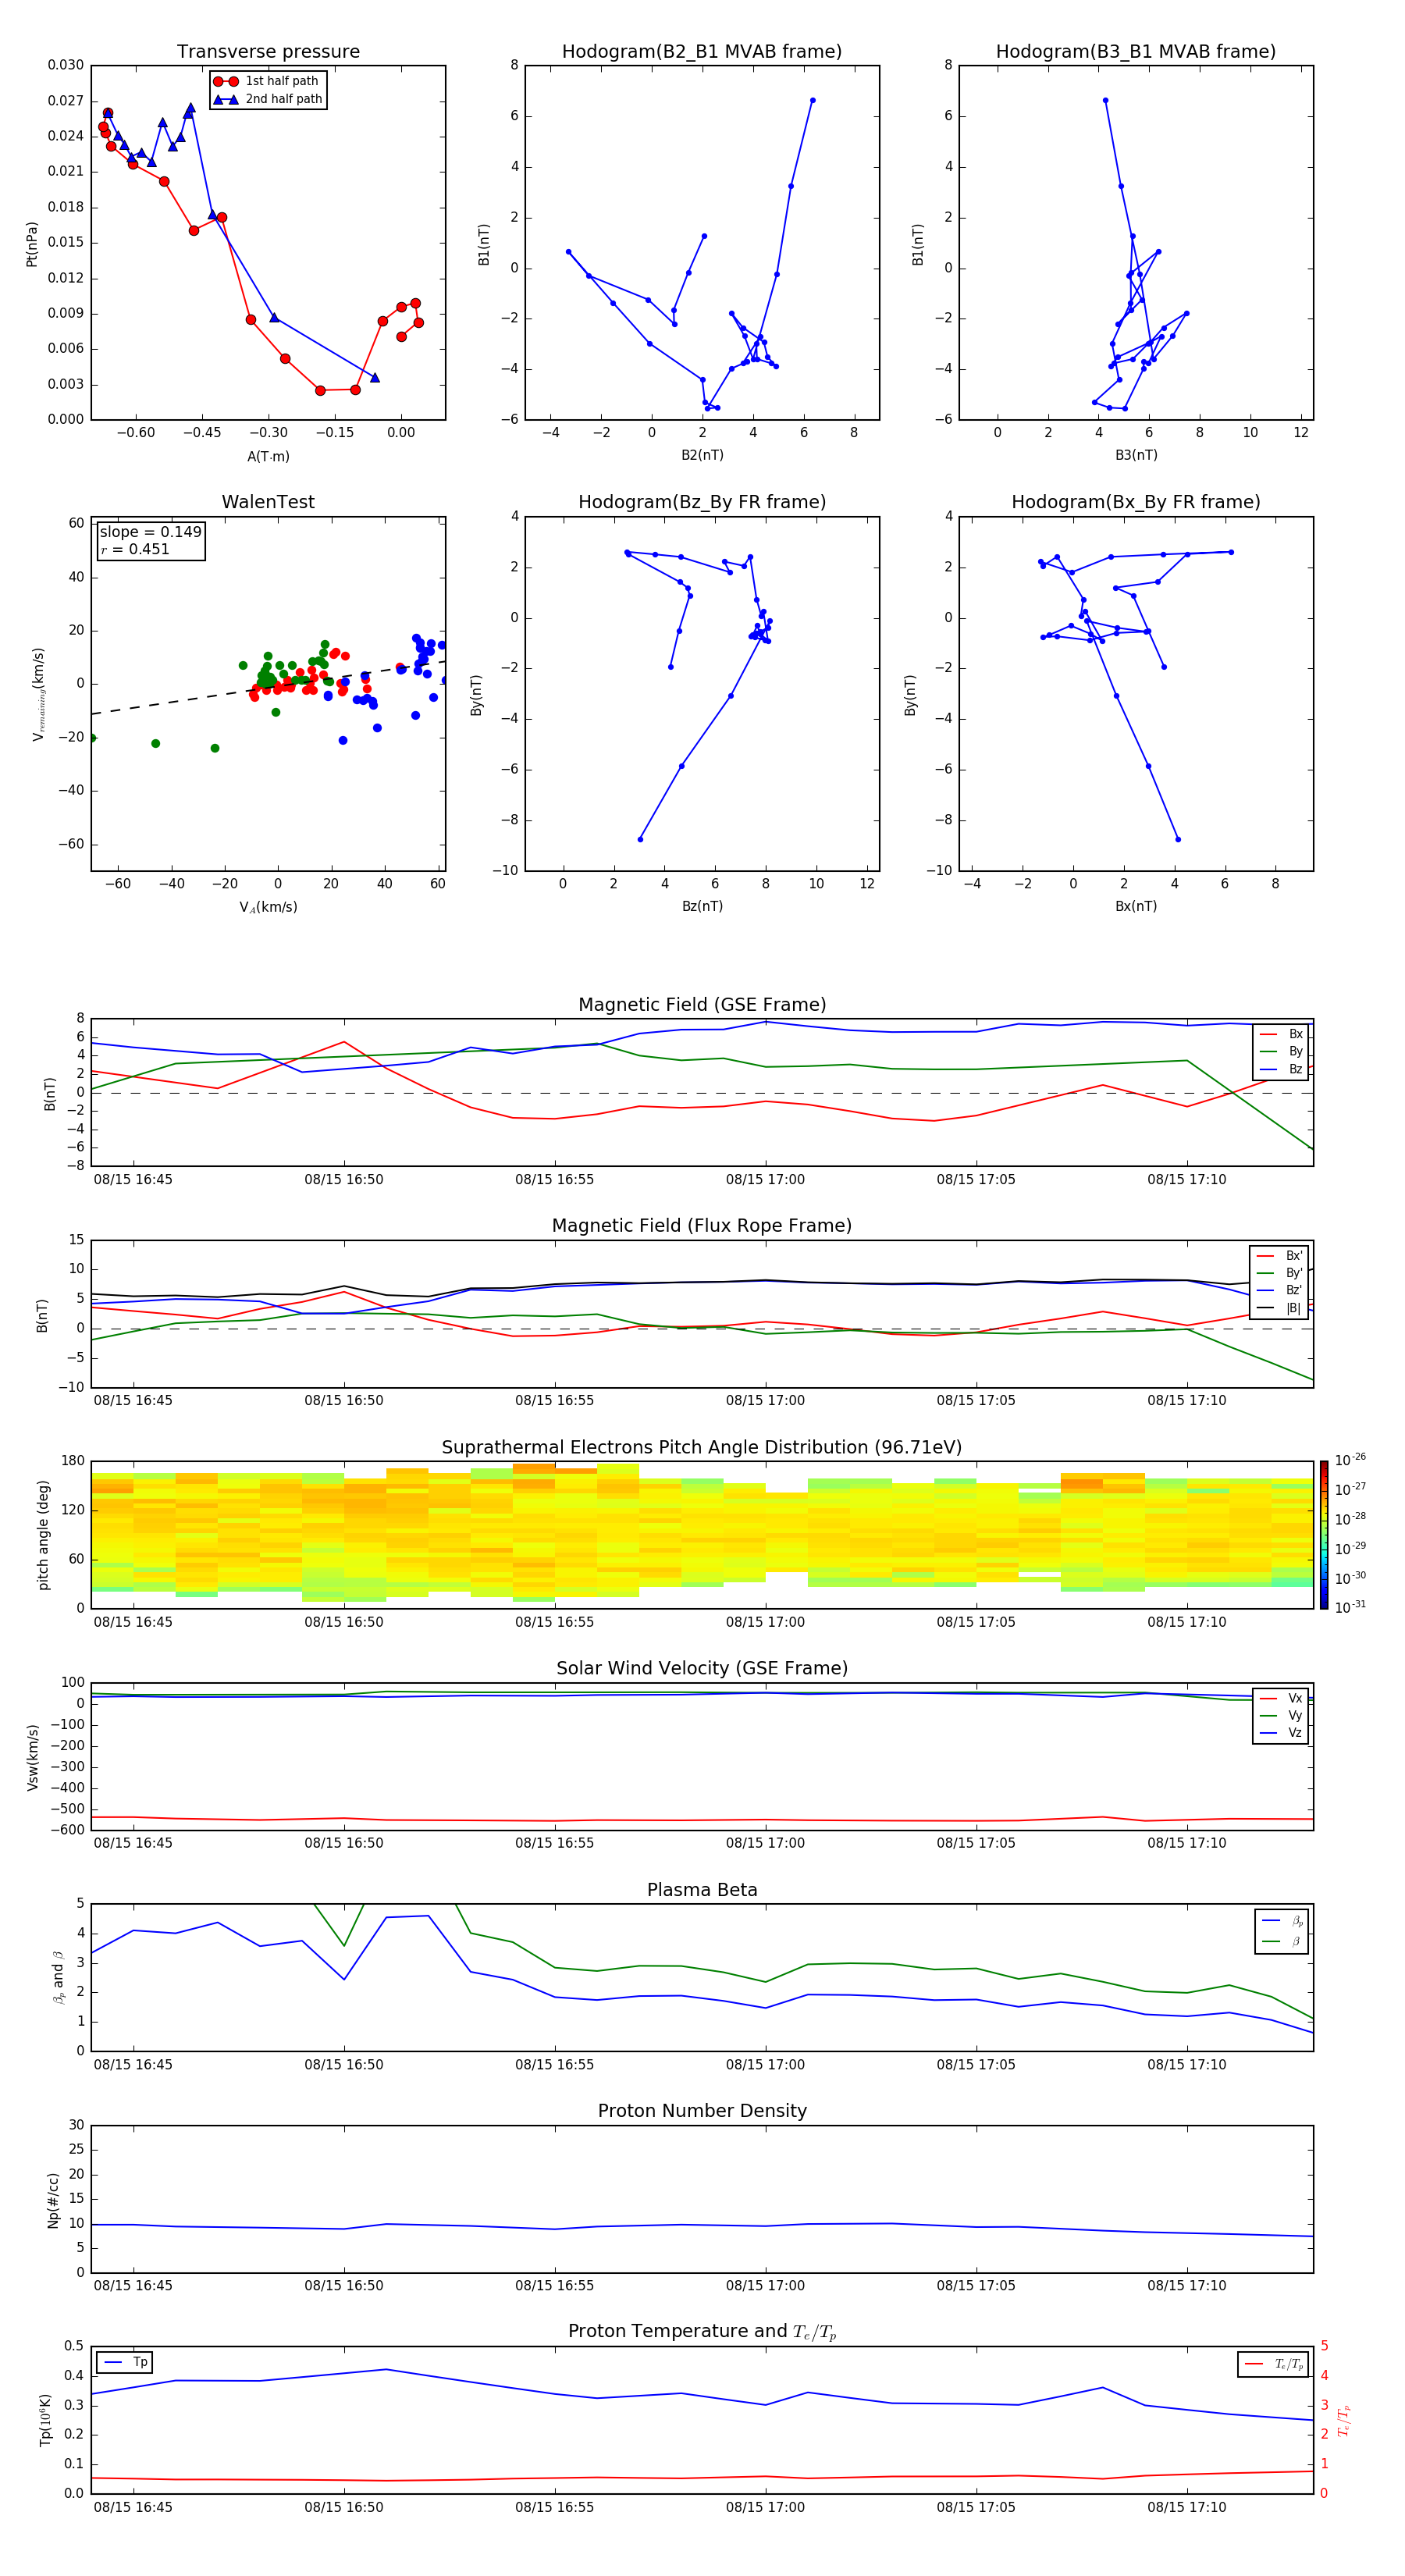
Task: Click the "Hodogram(Bz_By FR frame)" title
Action: (x=702, y=502)
